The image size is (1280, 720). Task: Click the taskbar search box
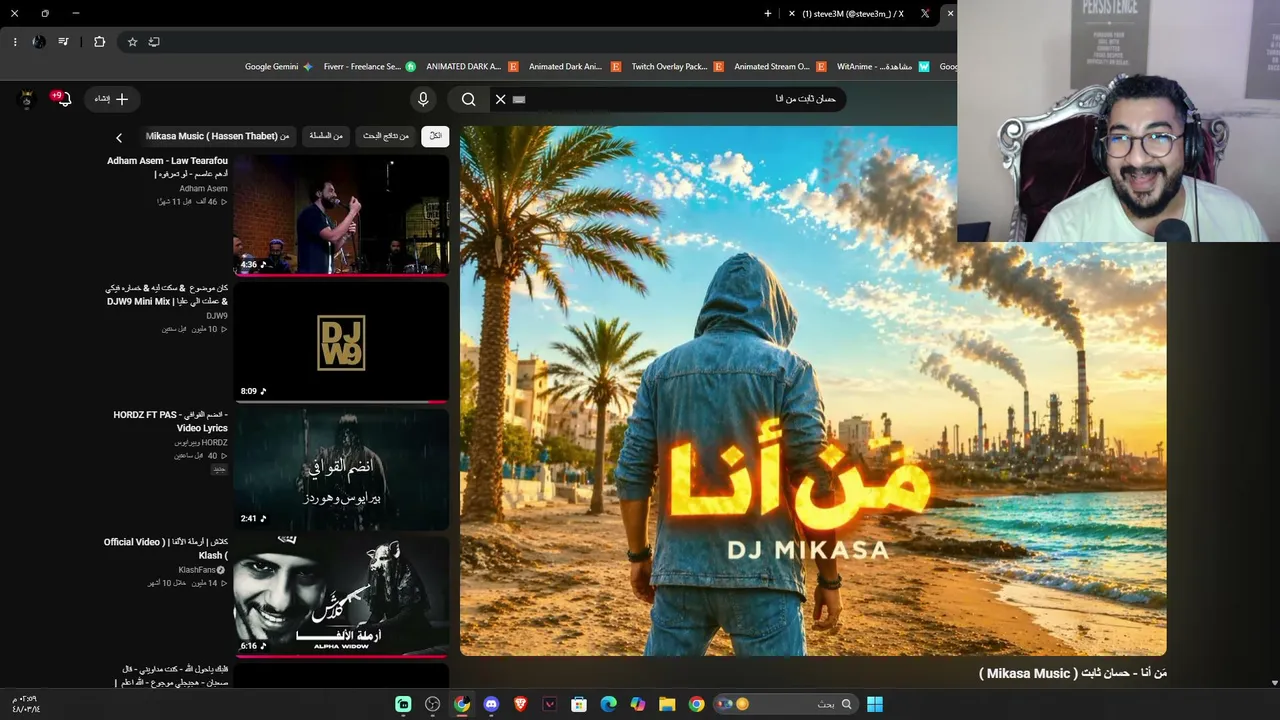click(x=784, y=704)
